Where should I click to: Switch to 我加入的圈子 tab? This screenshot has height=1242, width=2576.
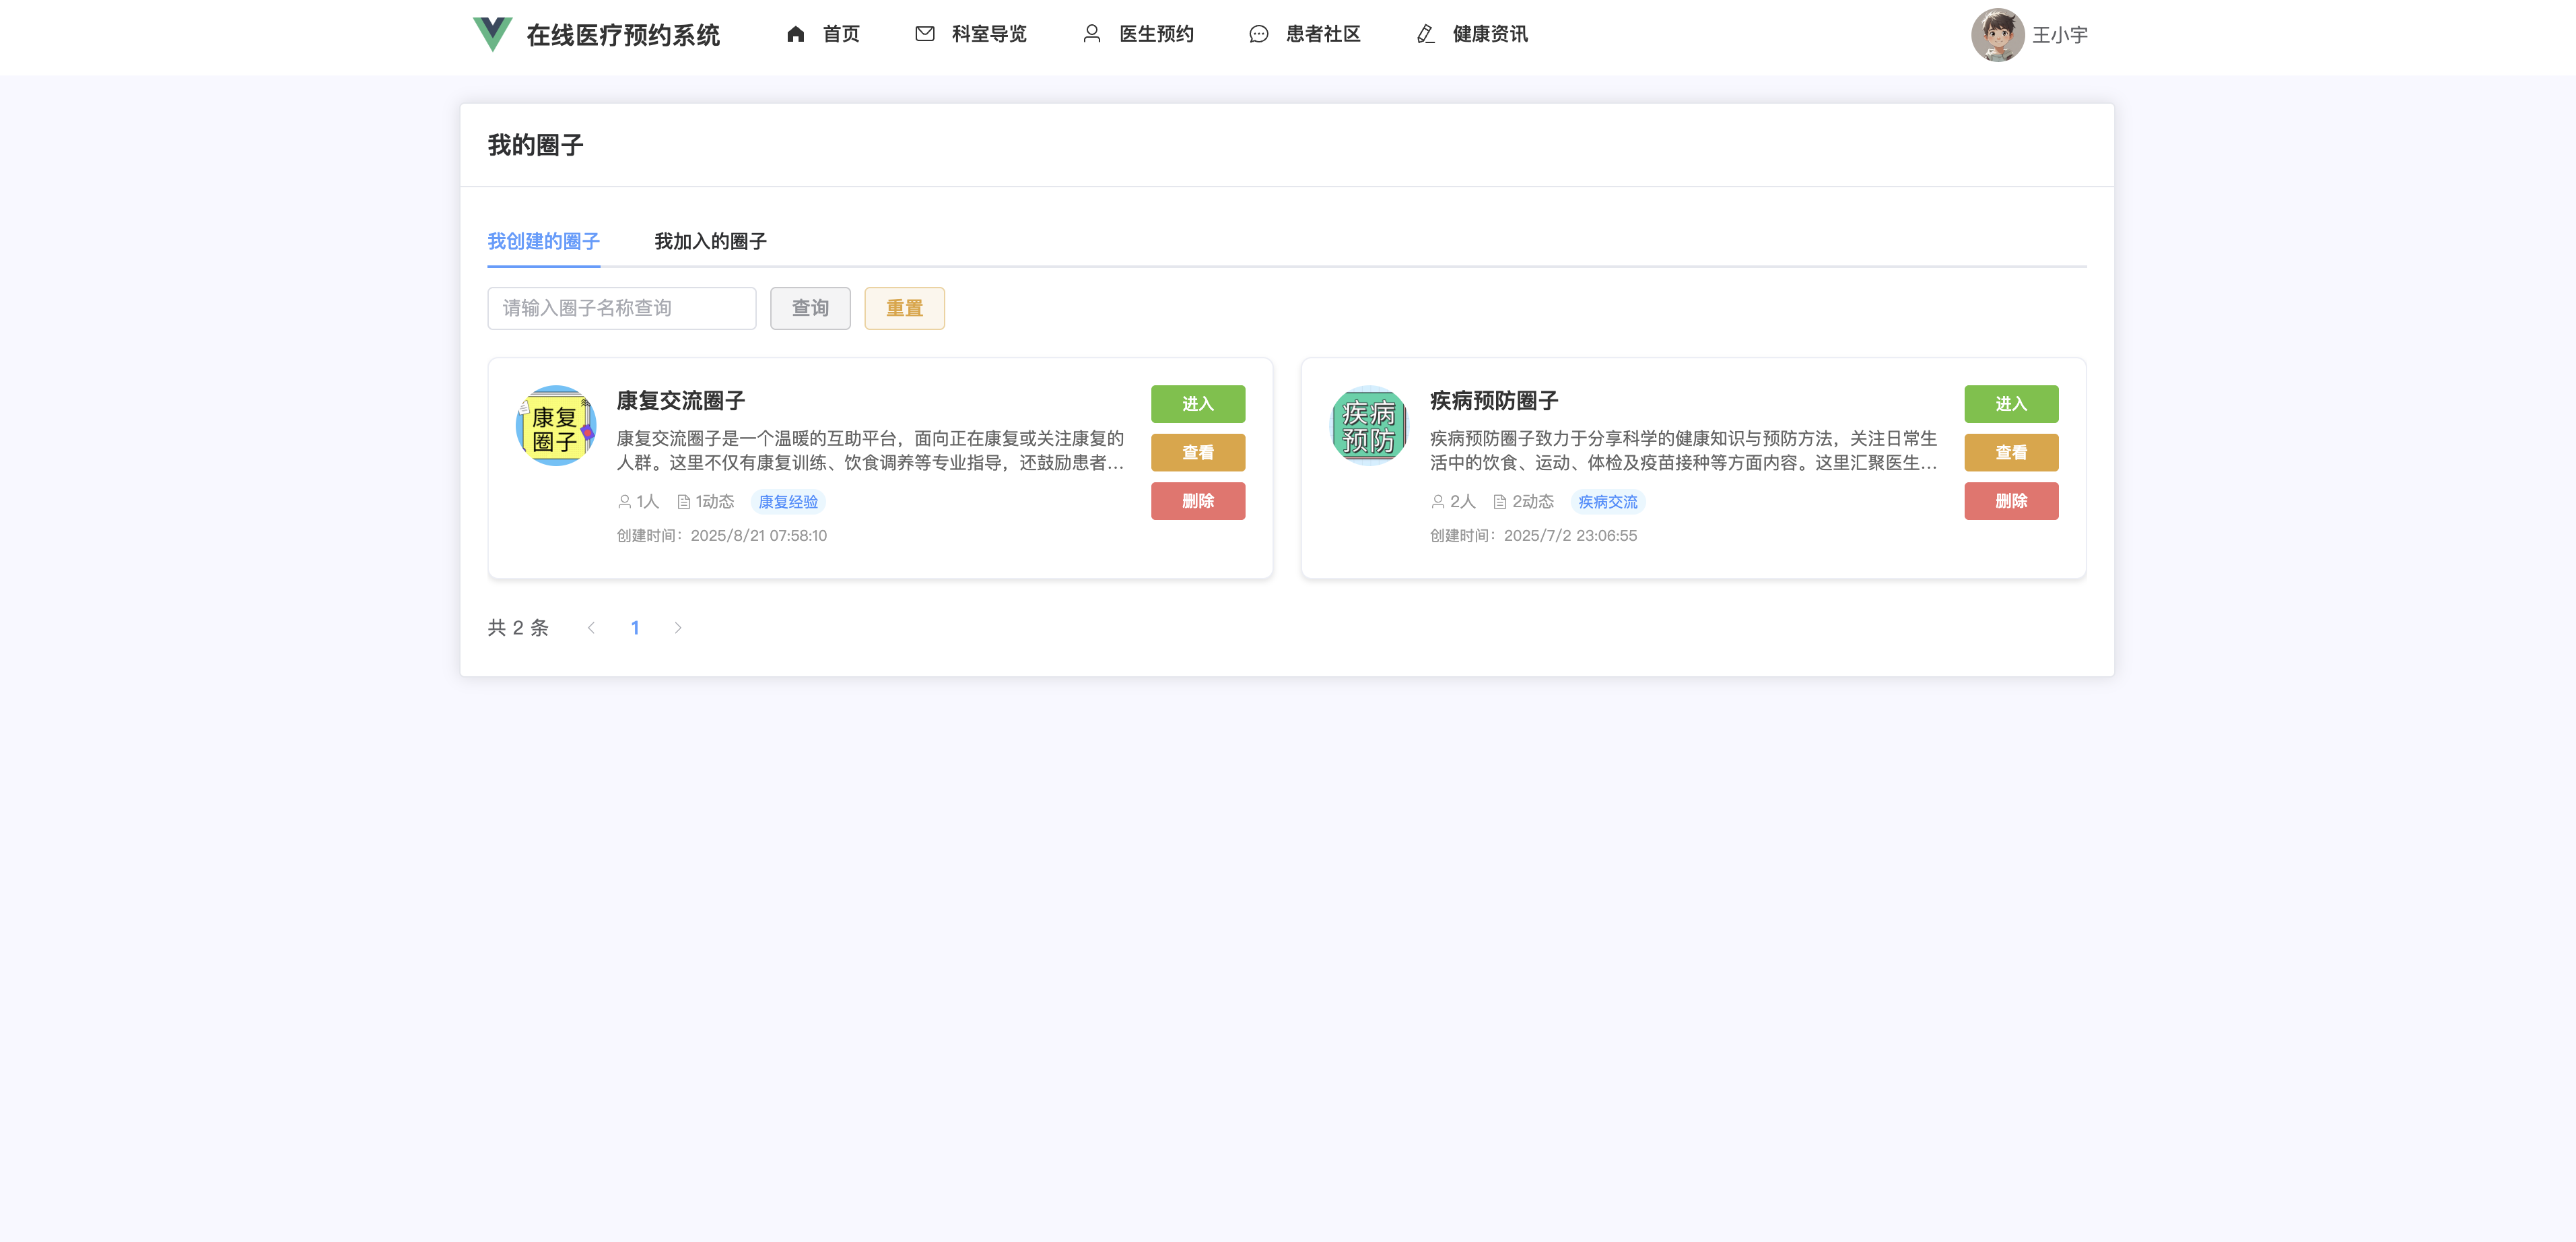tap(710, 241)
